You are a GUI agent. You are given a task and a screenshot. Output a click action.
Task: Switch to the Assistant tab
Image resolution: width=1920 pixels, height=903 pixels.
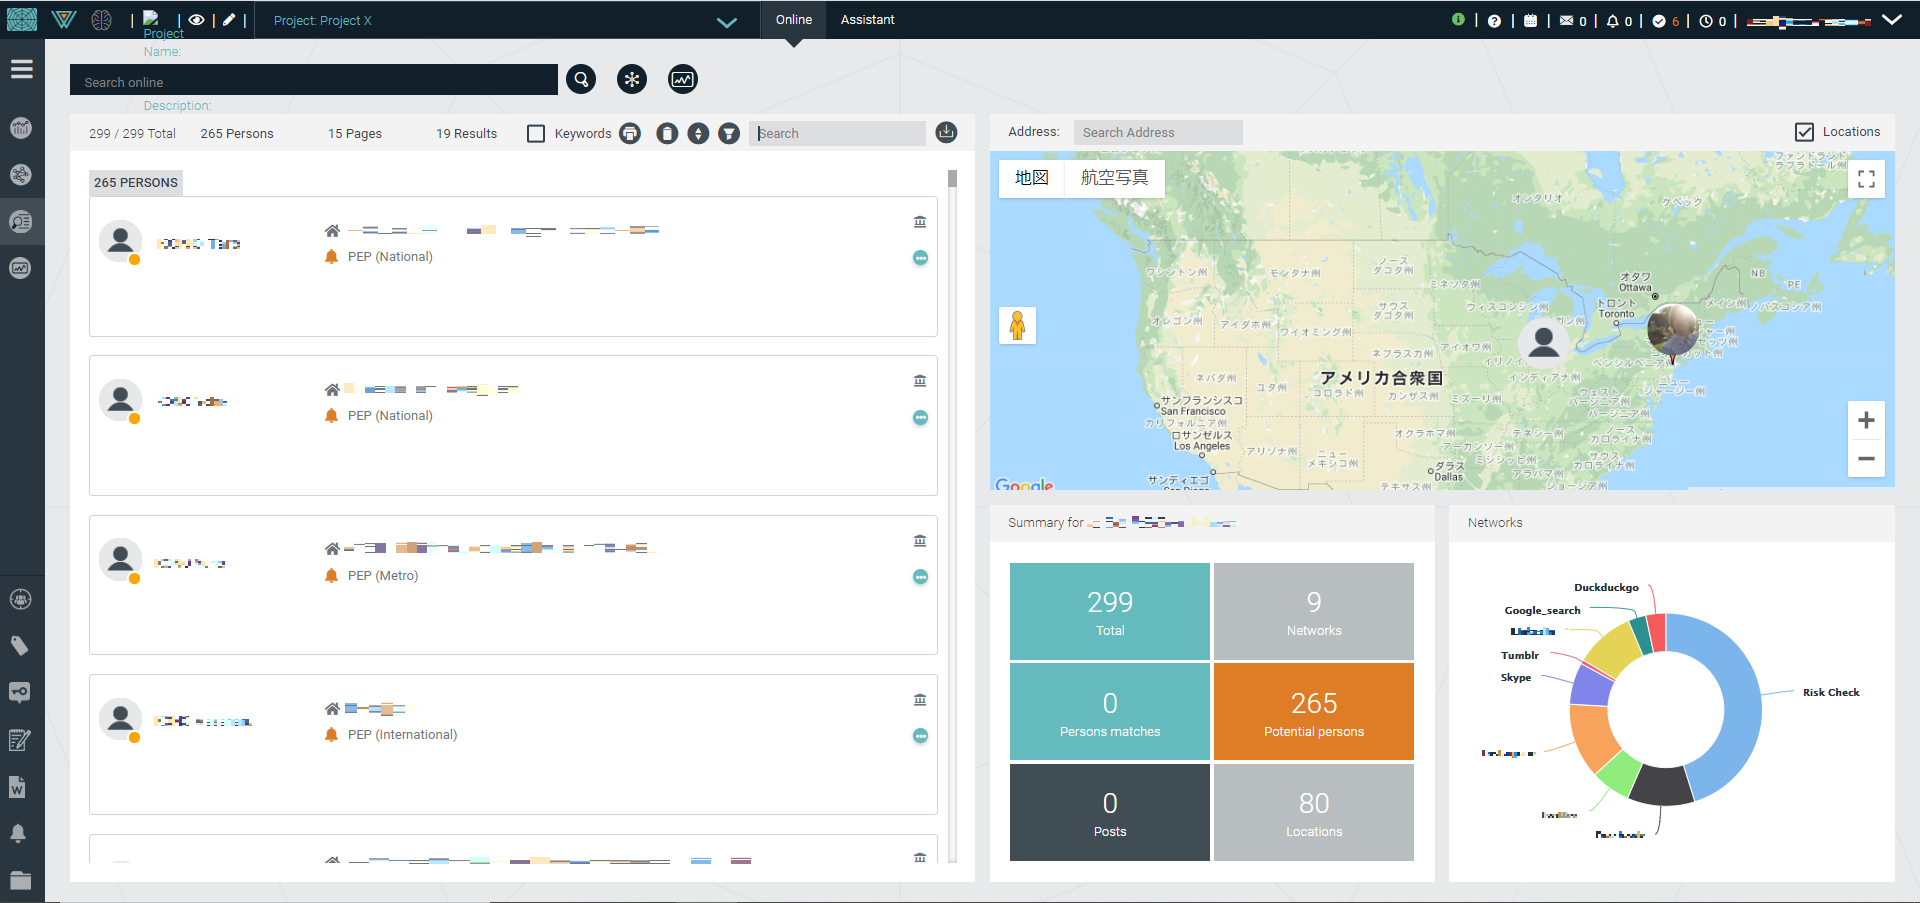pyautogui.click(x=867, y=20)
